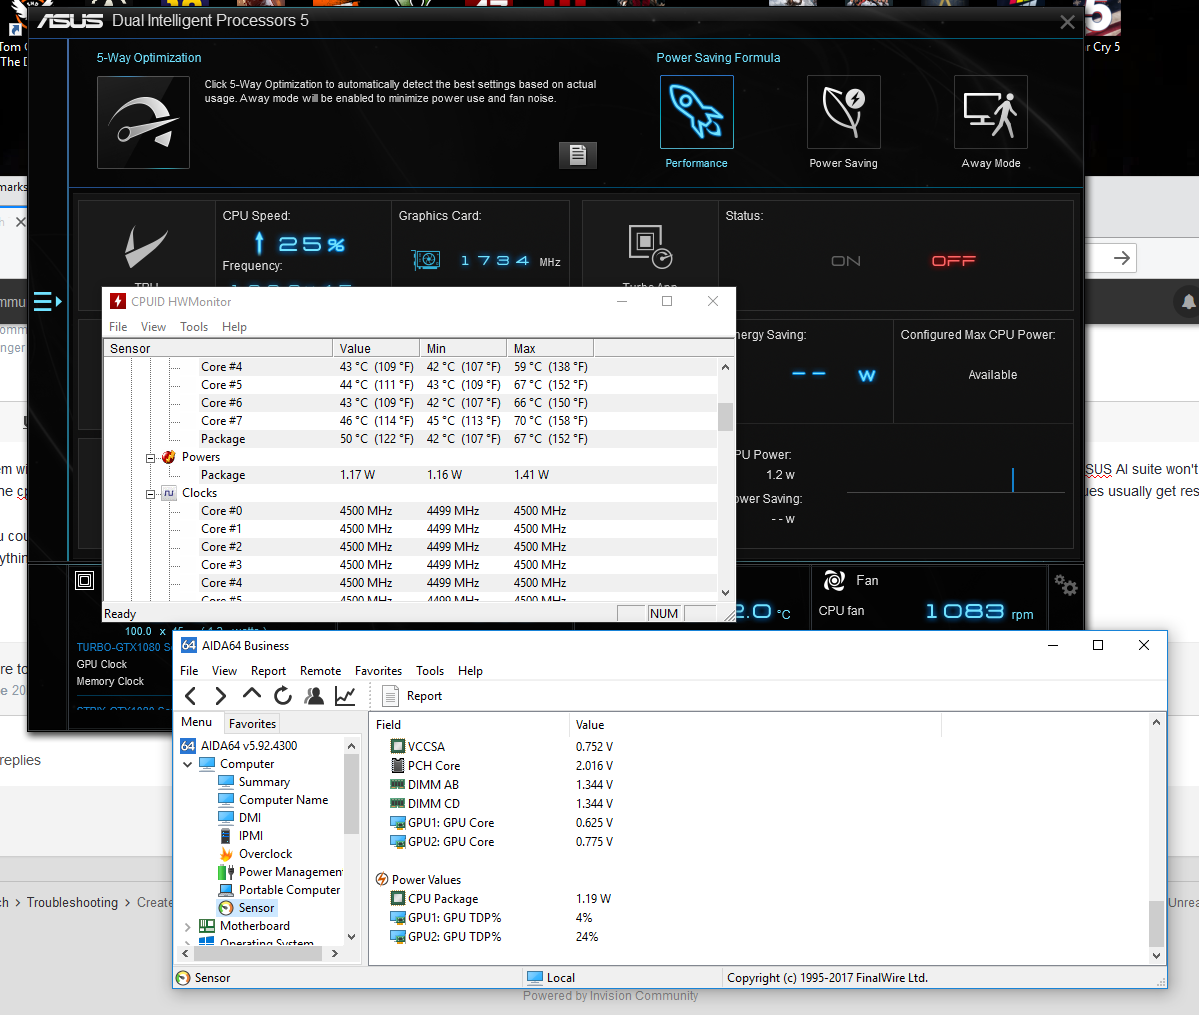Open HWMonitor View menu
This screenshot has height=1015, width=1199.
pos(153,327)
